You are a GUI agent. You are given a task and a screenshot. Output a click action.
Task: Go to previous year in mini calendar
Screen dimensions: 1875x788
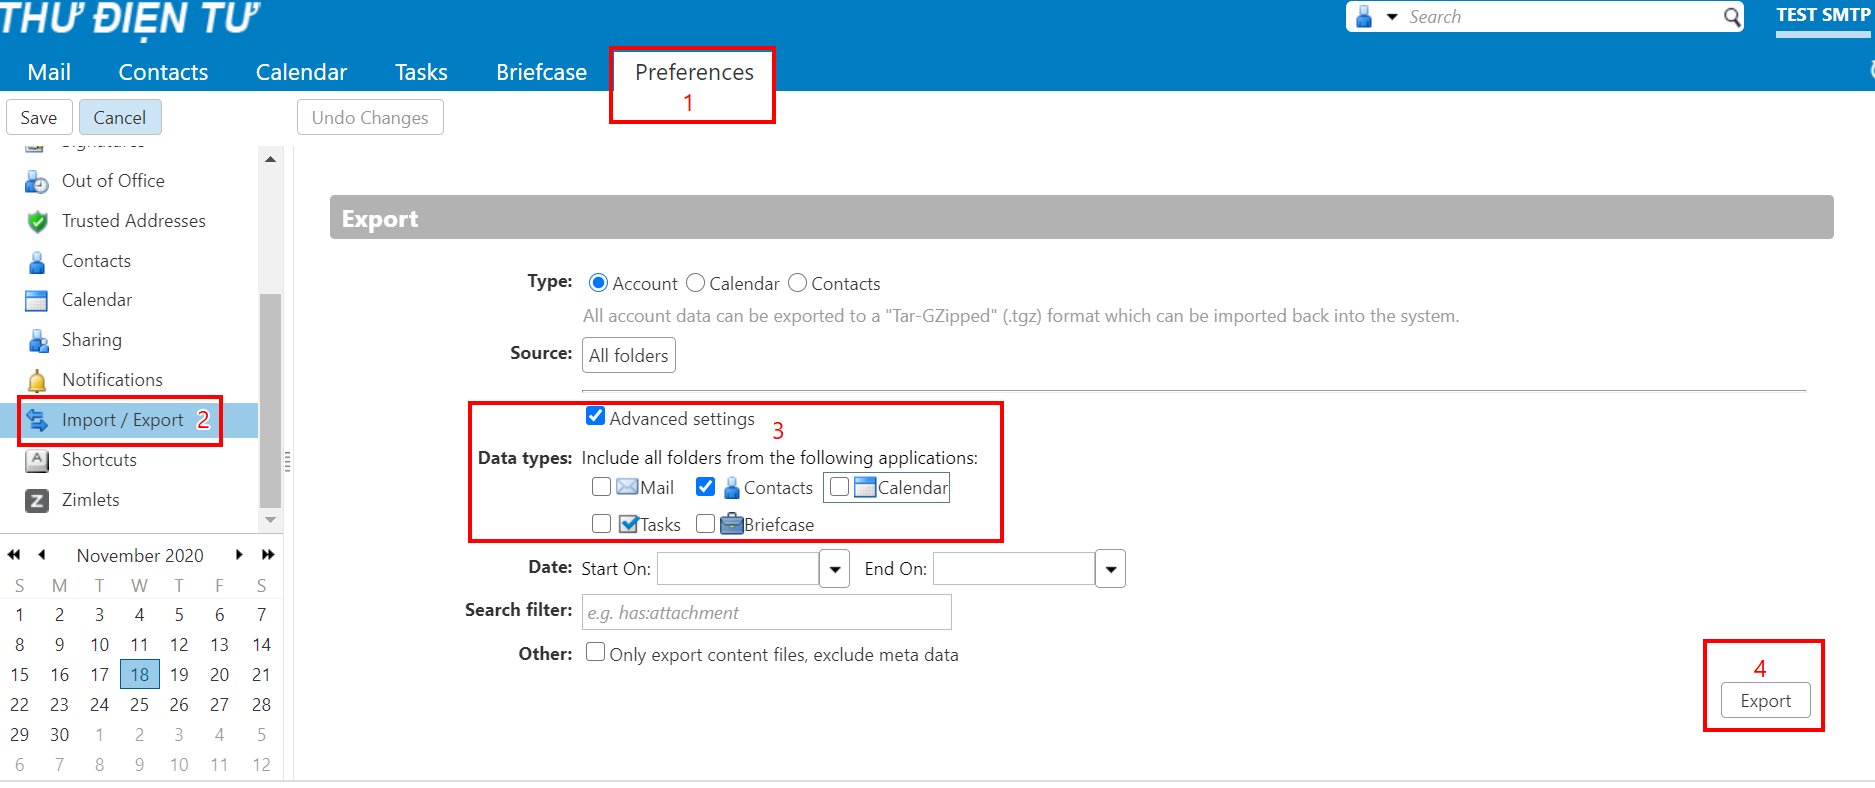[14, 555]
